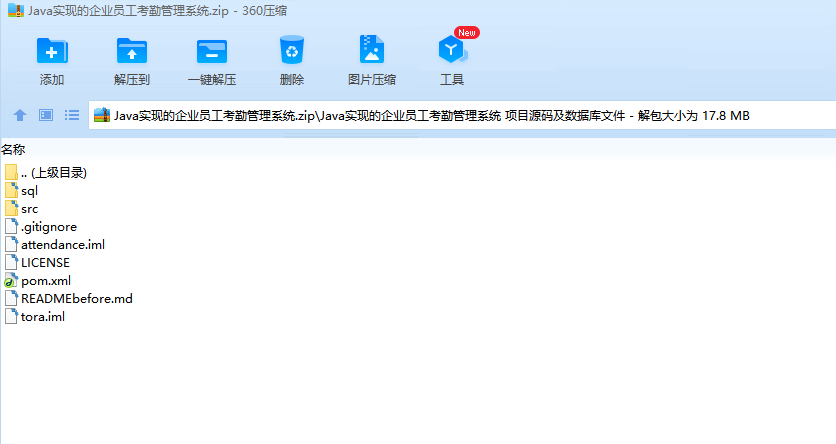Select the '.gitignore' file name

coord(49,227)
